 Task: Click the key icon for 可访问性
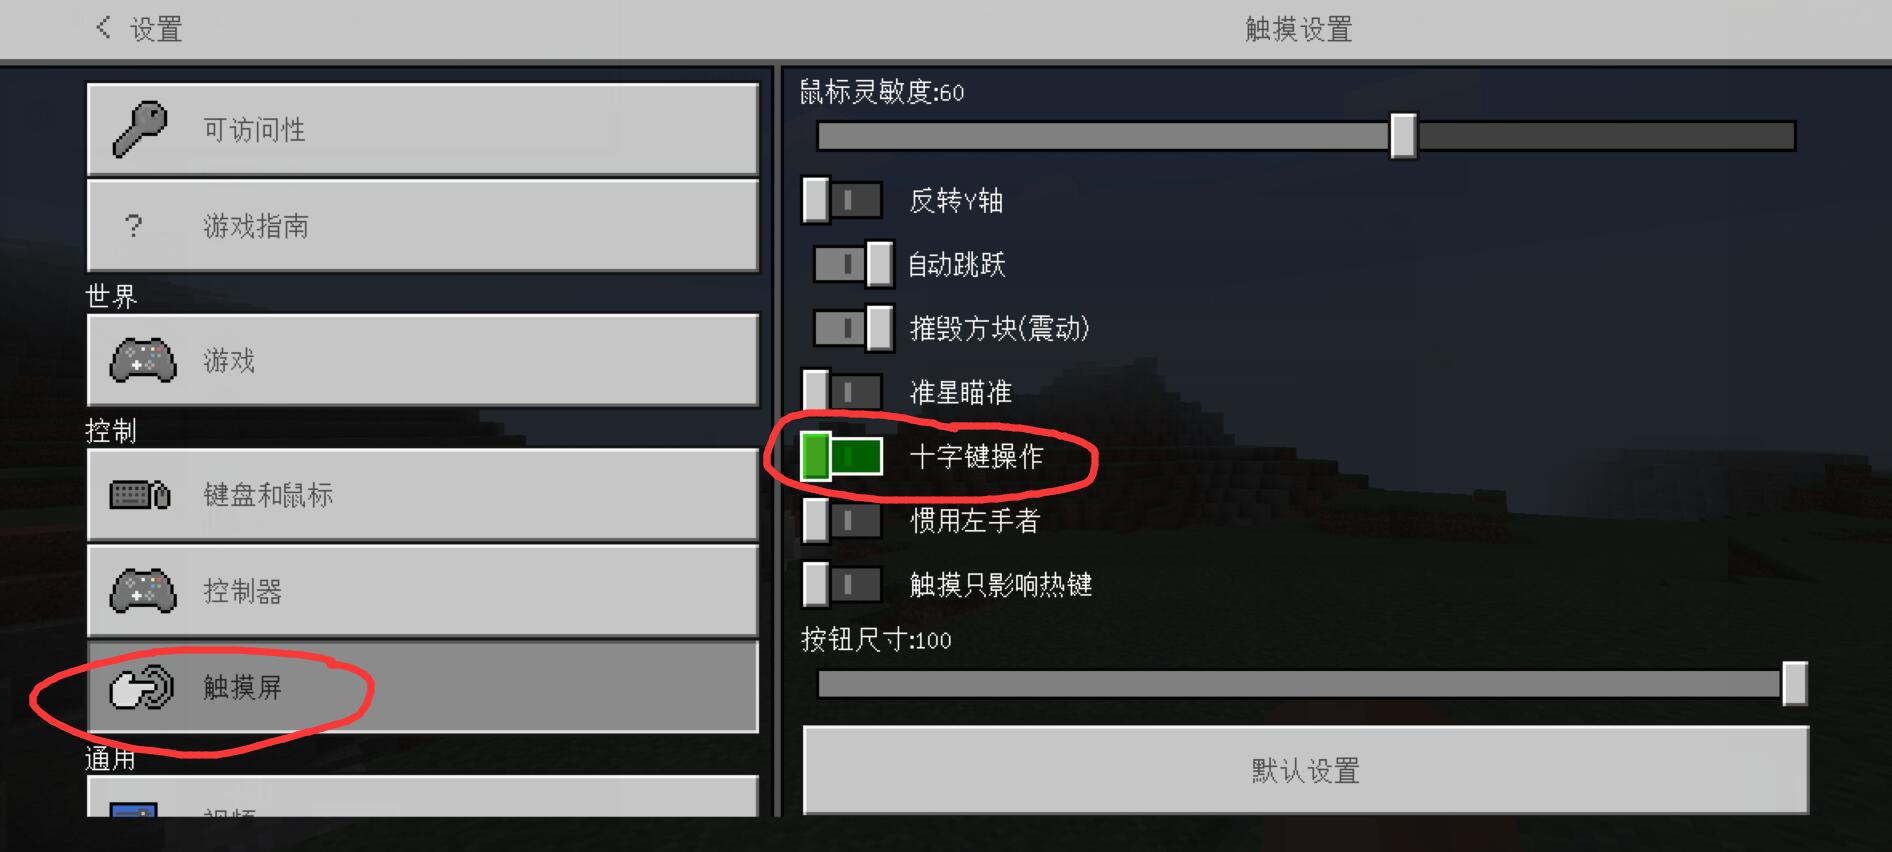[x=140, y=129]
